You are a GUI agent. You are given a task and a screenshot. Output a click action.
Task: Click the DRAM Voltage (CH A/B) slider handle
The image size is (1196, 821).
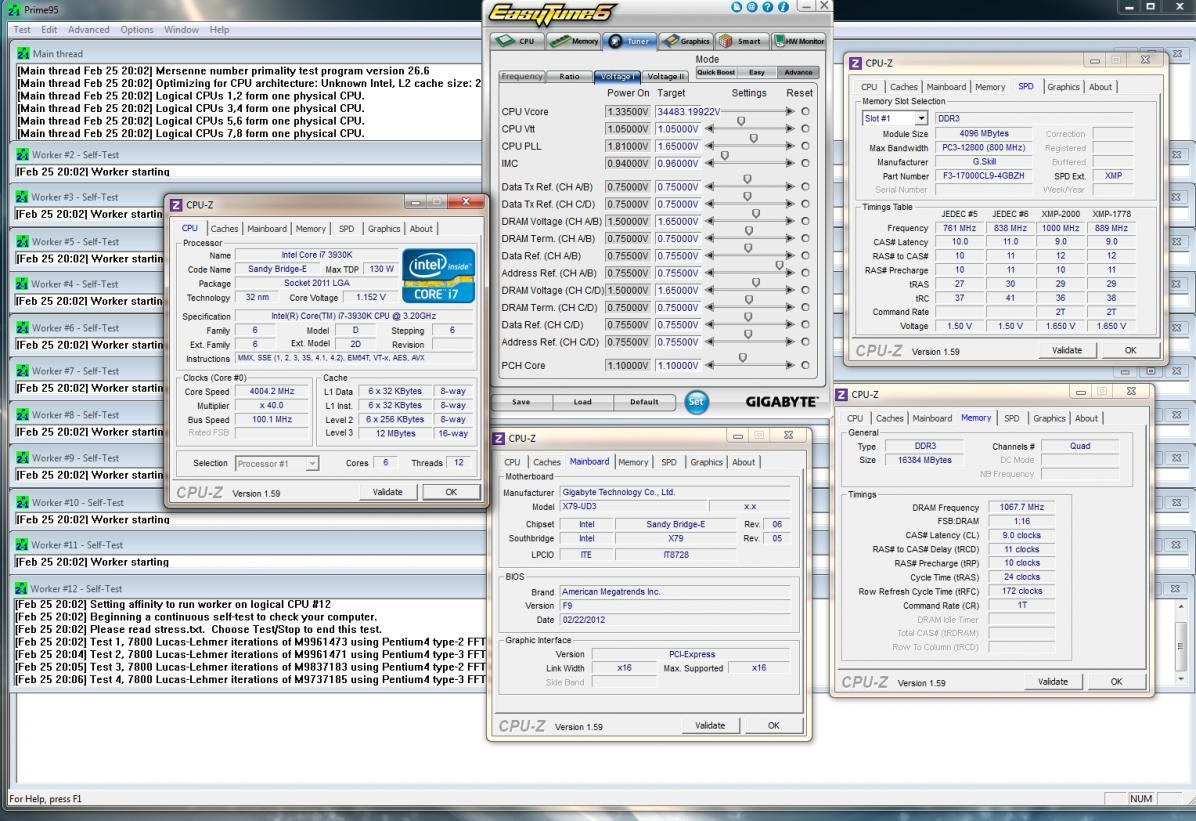755,215
